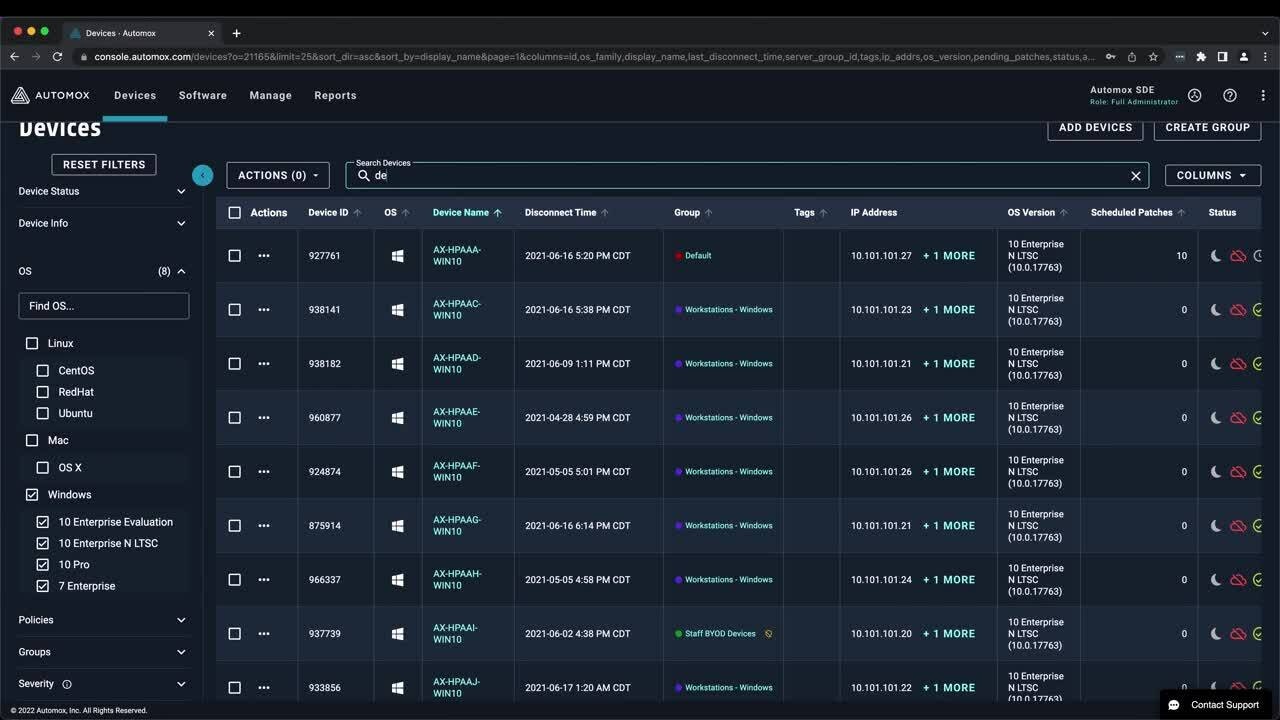The image size is (1280, 720).
Task: Open the user account icon
Action: (x=1194, y=96)
